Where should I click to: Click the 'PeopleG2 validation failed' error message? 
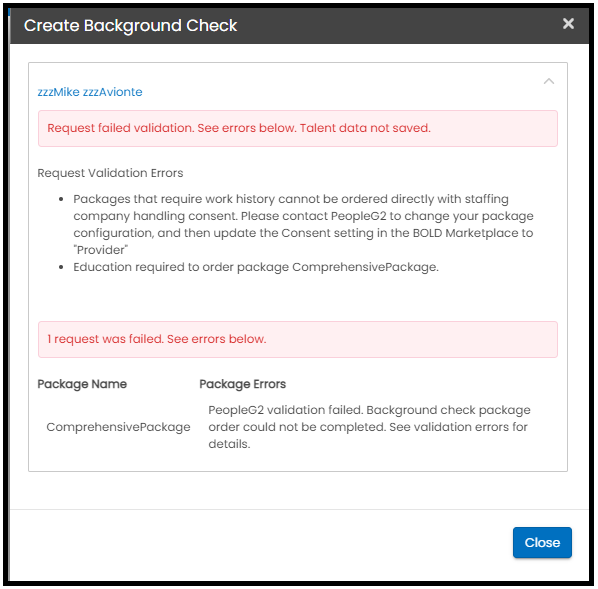(369, 427)
